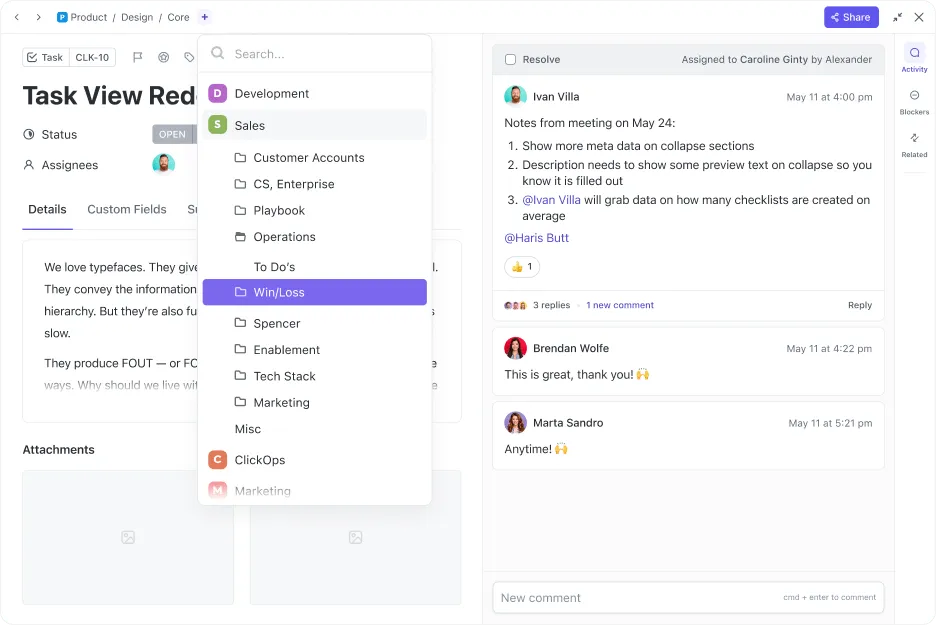Click the search magnifier icon
The width and height of the screenshot is (936, 625).
(218, 54)
